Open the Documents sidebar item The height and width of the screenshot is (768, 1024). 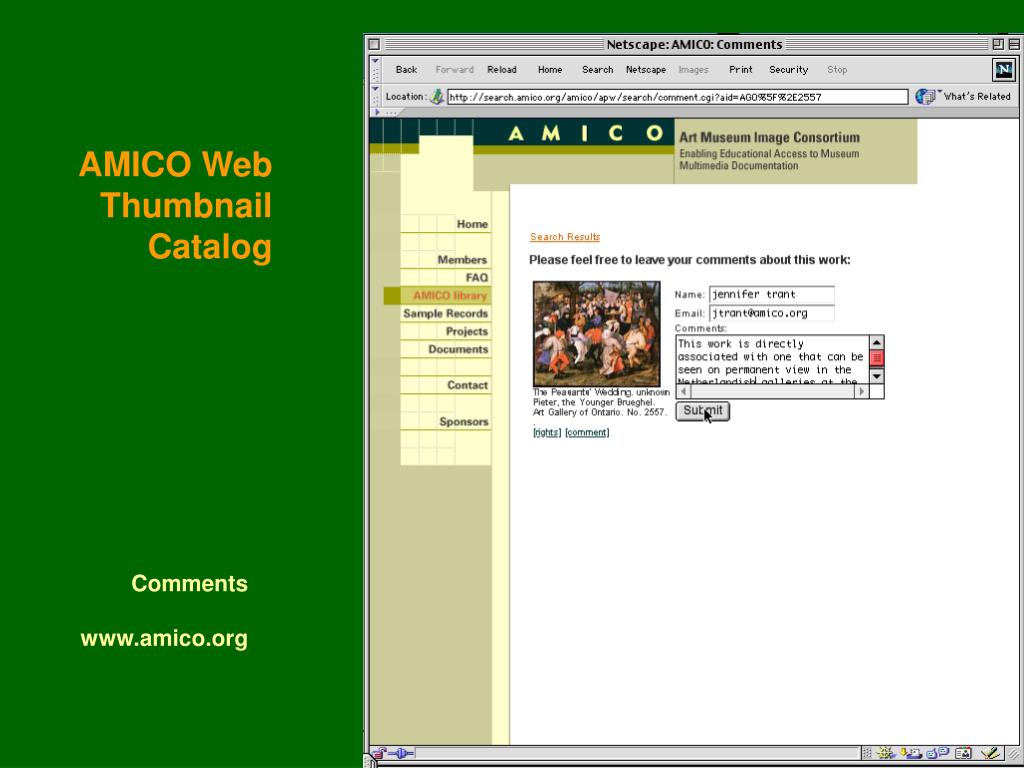458,349
